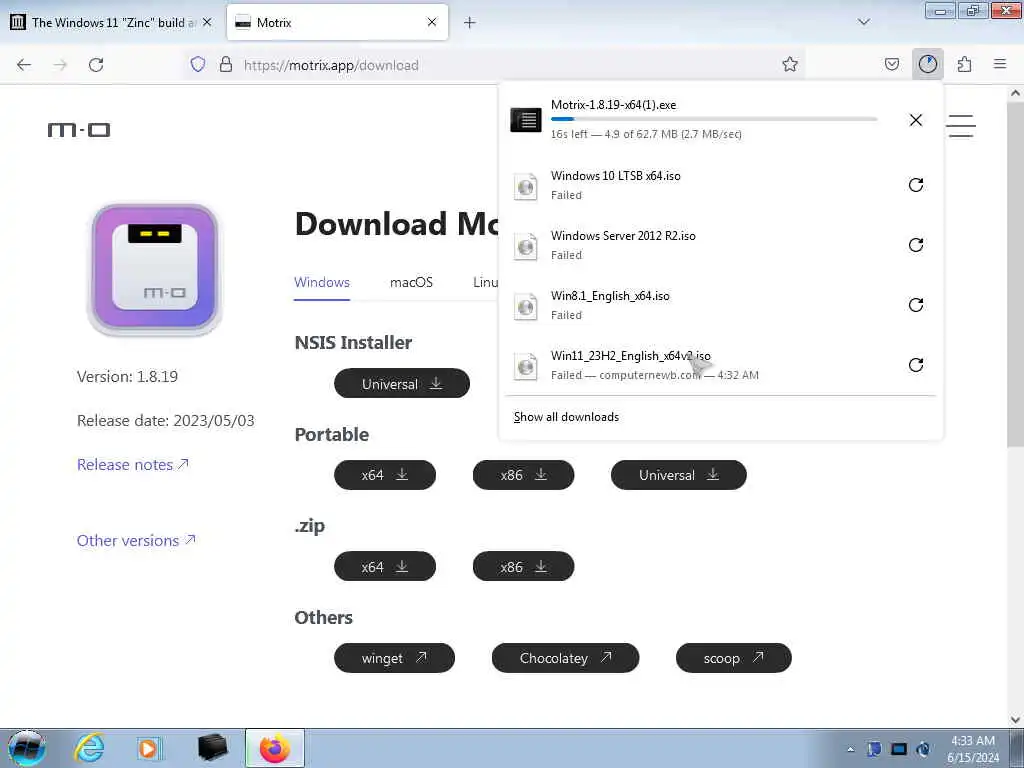The image size is (1024, 768).
Task: Cancel the Motrix-1.8.19-x64(1).exe download
Action: (916, 120)
